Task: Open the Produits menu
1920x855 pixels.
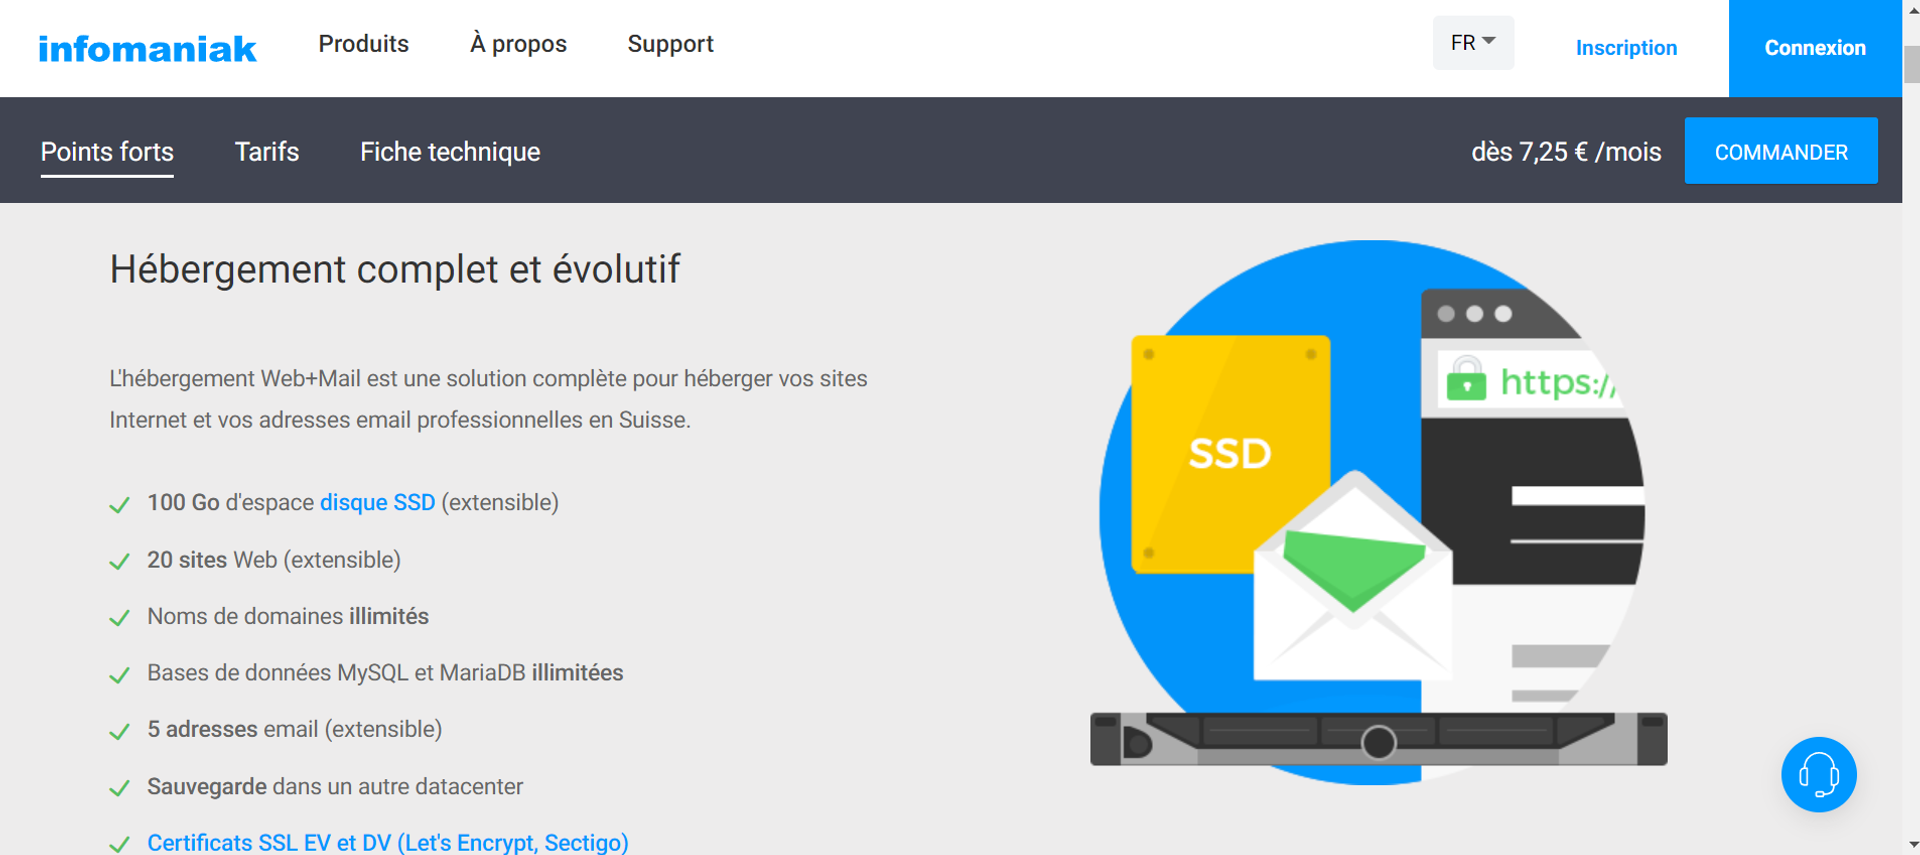Action: 363,44
